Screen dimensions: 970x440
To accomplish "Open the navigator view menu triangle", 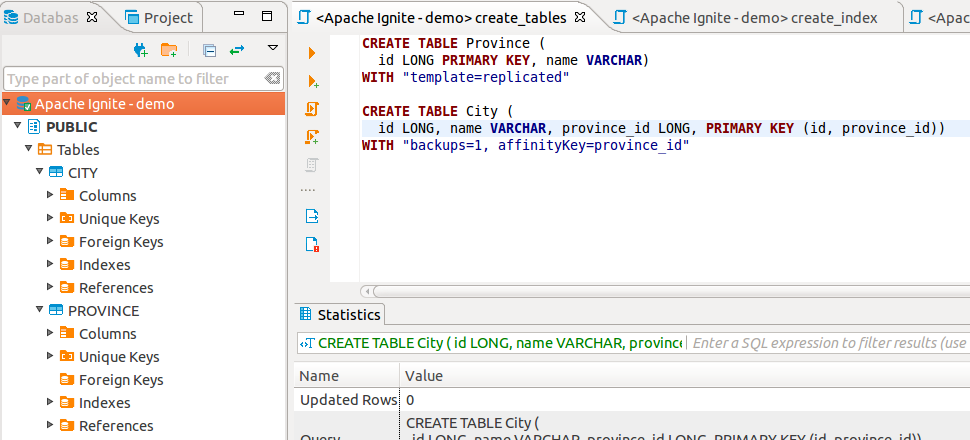I will coord(273,48).
